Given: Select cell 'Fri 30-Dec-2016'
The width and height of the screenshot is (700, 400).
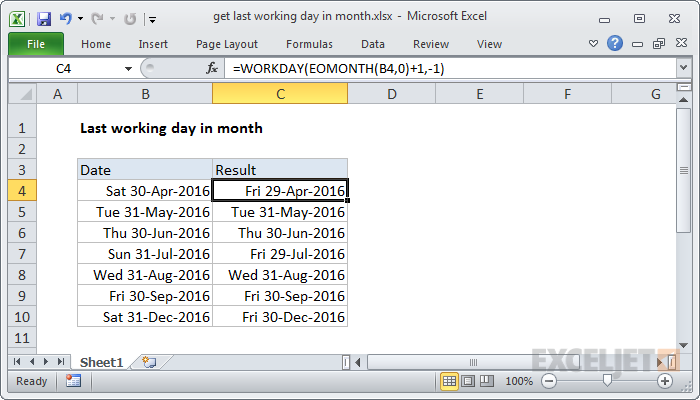Looking at the screenshot, I should point(280,317).
